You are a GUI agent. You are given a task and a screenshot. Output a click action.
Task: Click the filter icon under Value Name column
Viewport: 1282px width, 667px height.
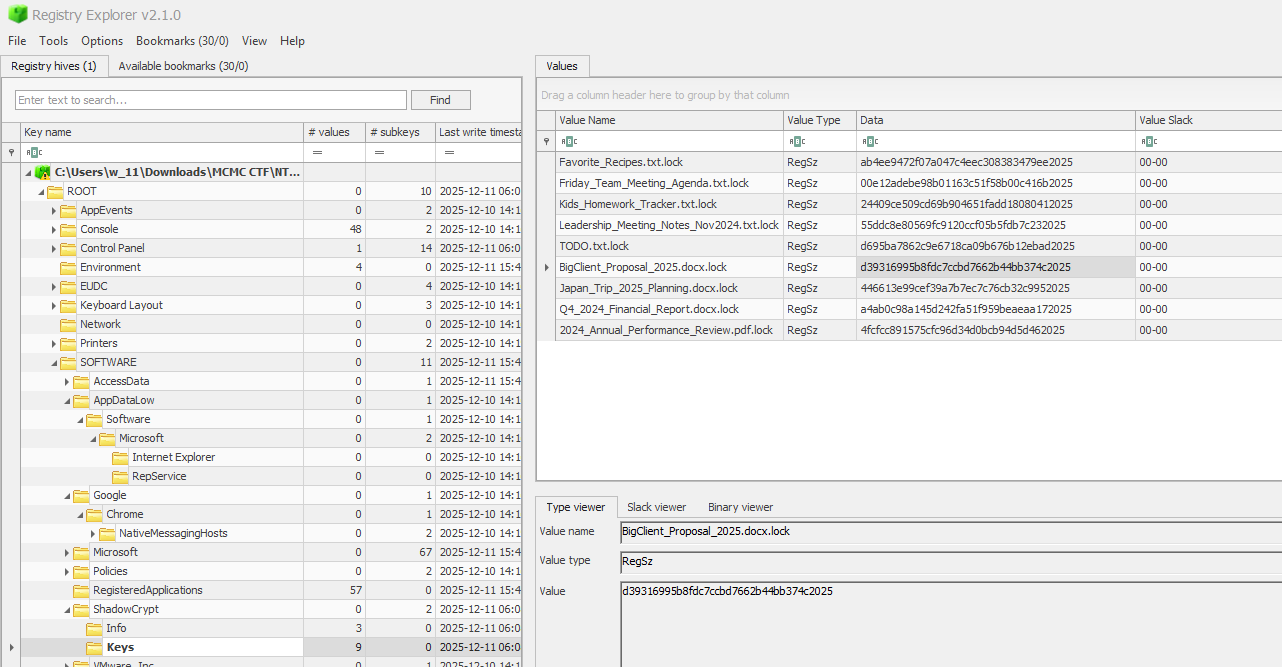tap(568, 141)
